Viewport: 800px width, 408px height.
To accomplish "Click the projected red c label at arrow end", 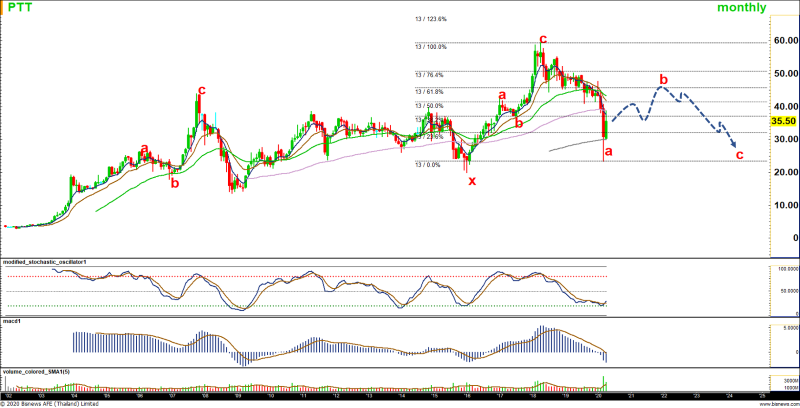I will tap(739, 155).
